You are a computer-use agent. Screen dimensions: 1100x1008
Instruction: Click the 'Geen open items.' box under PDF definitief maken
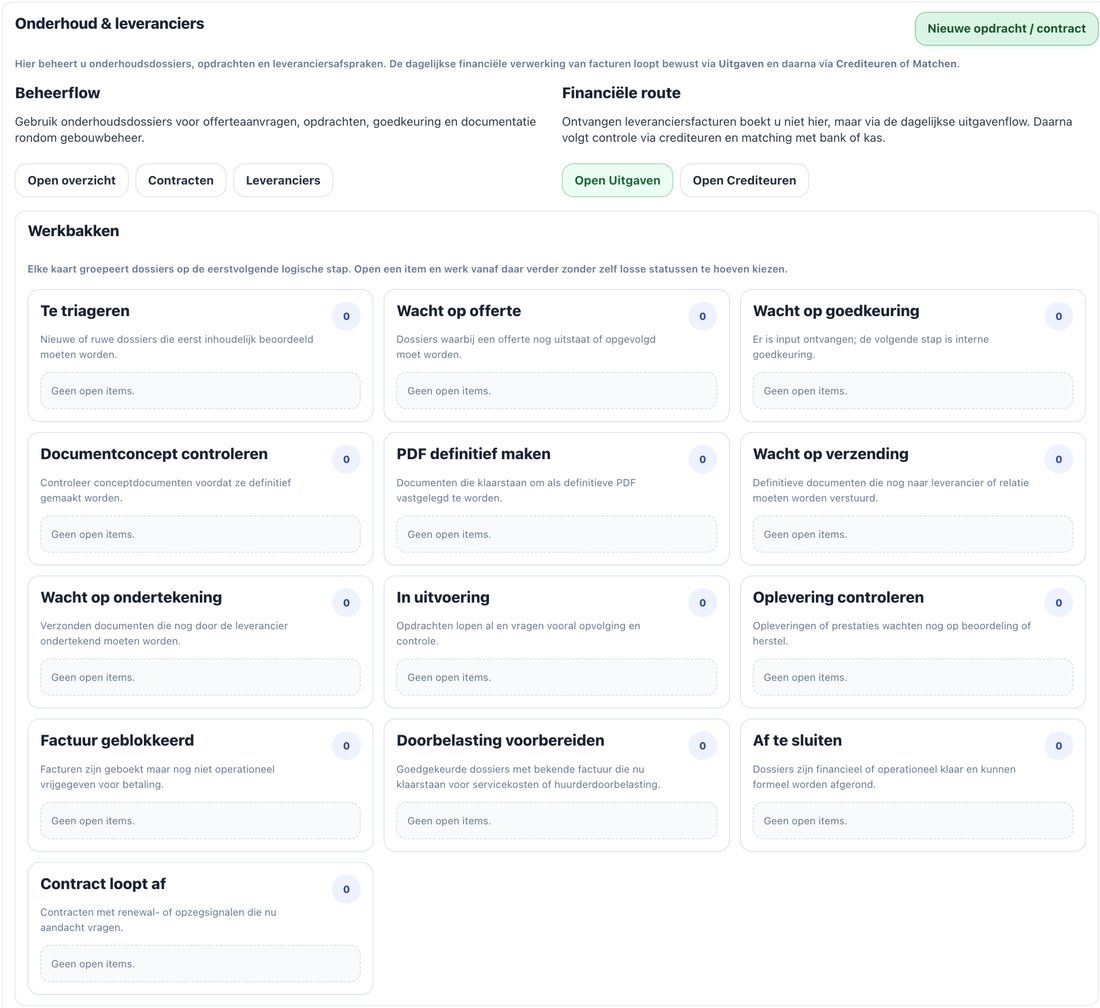click(556, 534)
